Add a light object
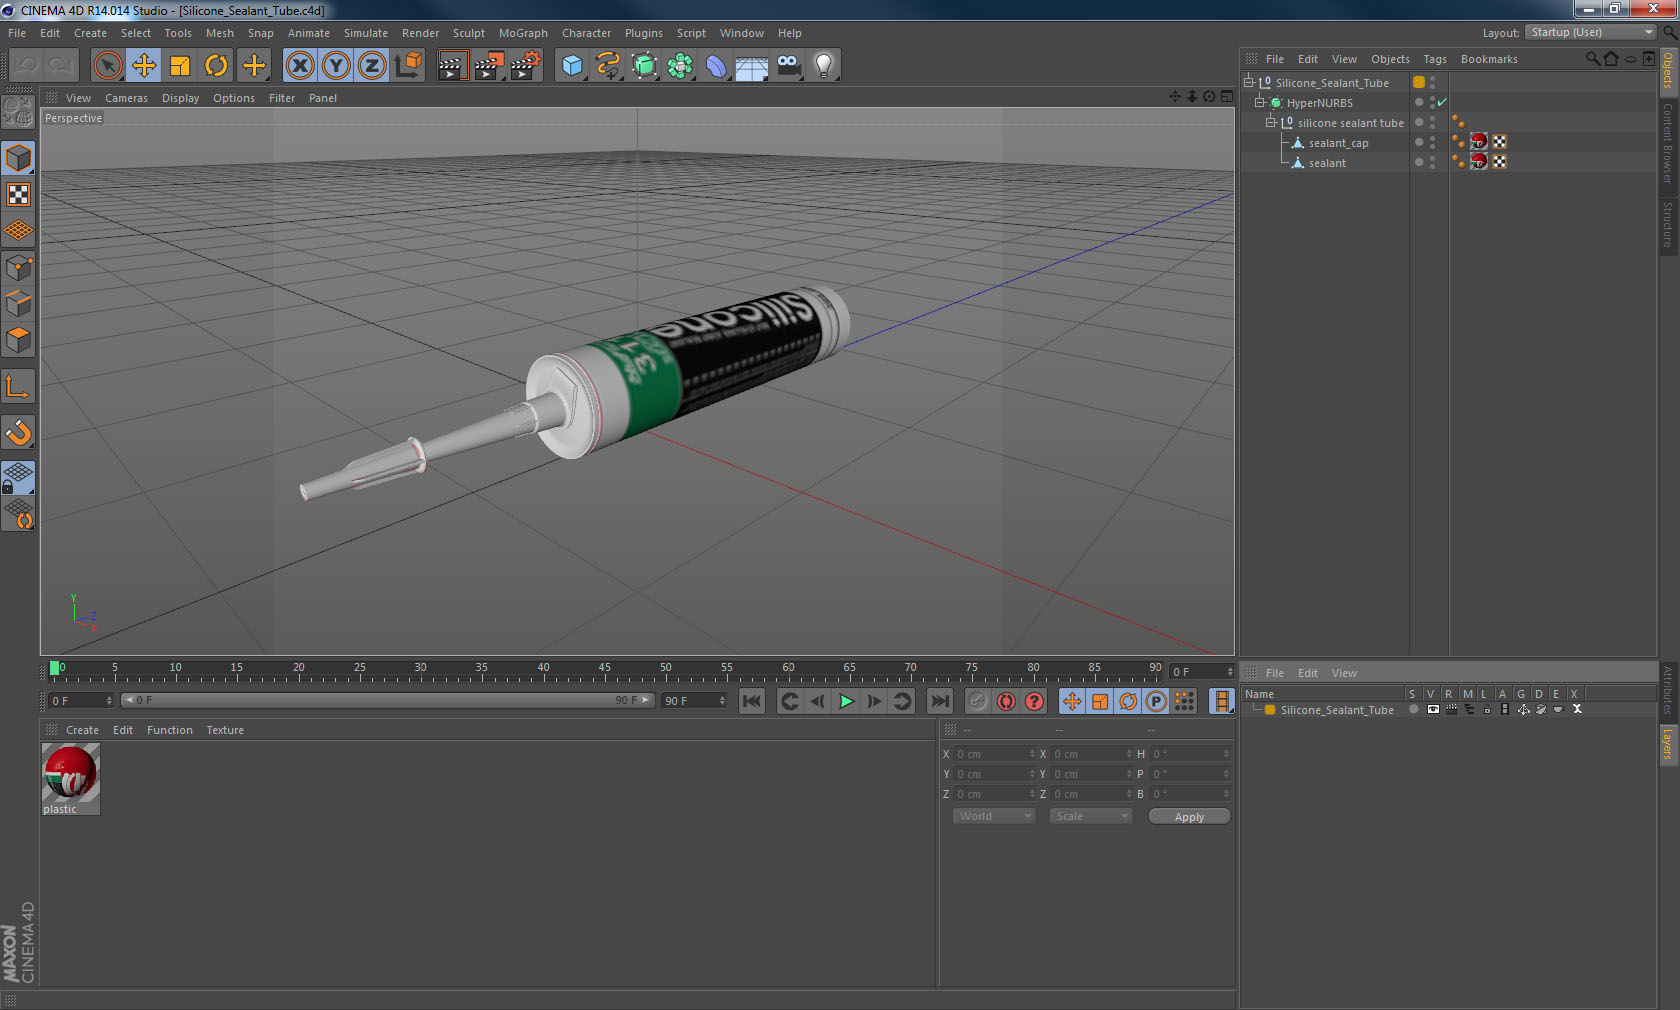This screenshot has height=1010, width=1680. pyautogui.click(x=824, y=66)
